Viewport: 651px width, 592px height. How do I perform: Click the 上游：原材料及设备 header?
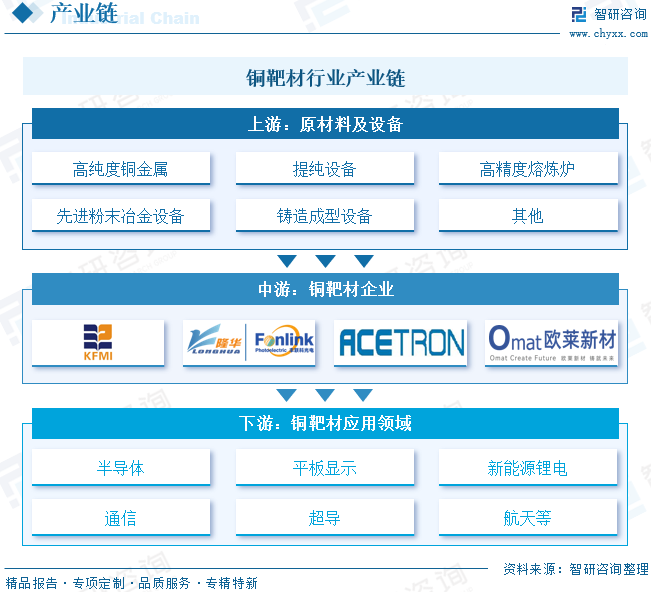tap(325, 124)
